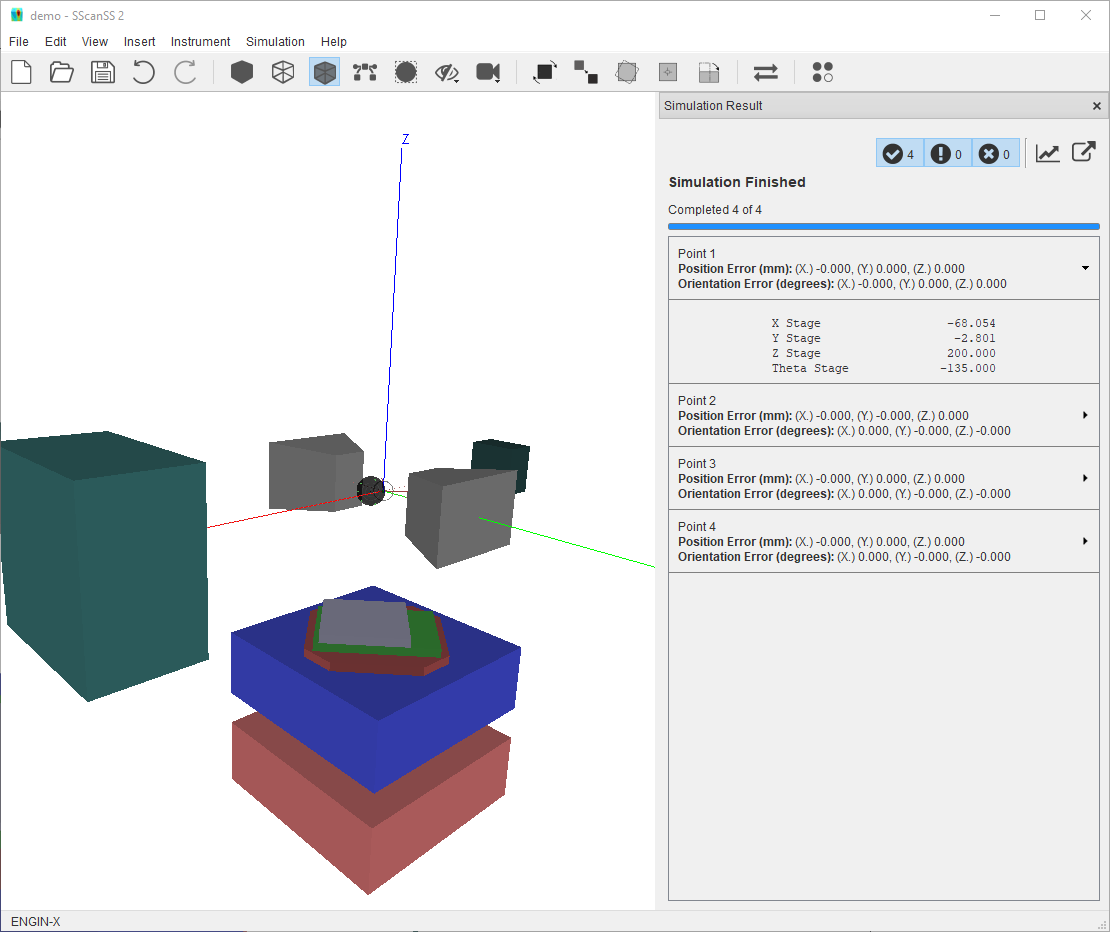Toggle fiducial points visibility icon
The width and height of the screenshot is (1110, 932).
[365, 72]
